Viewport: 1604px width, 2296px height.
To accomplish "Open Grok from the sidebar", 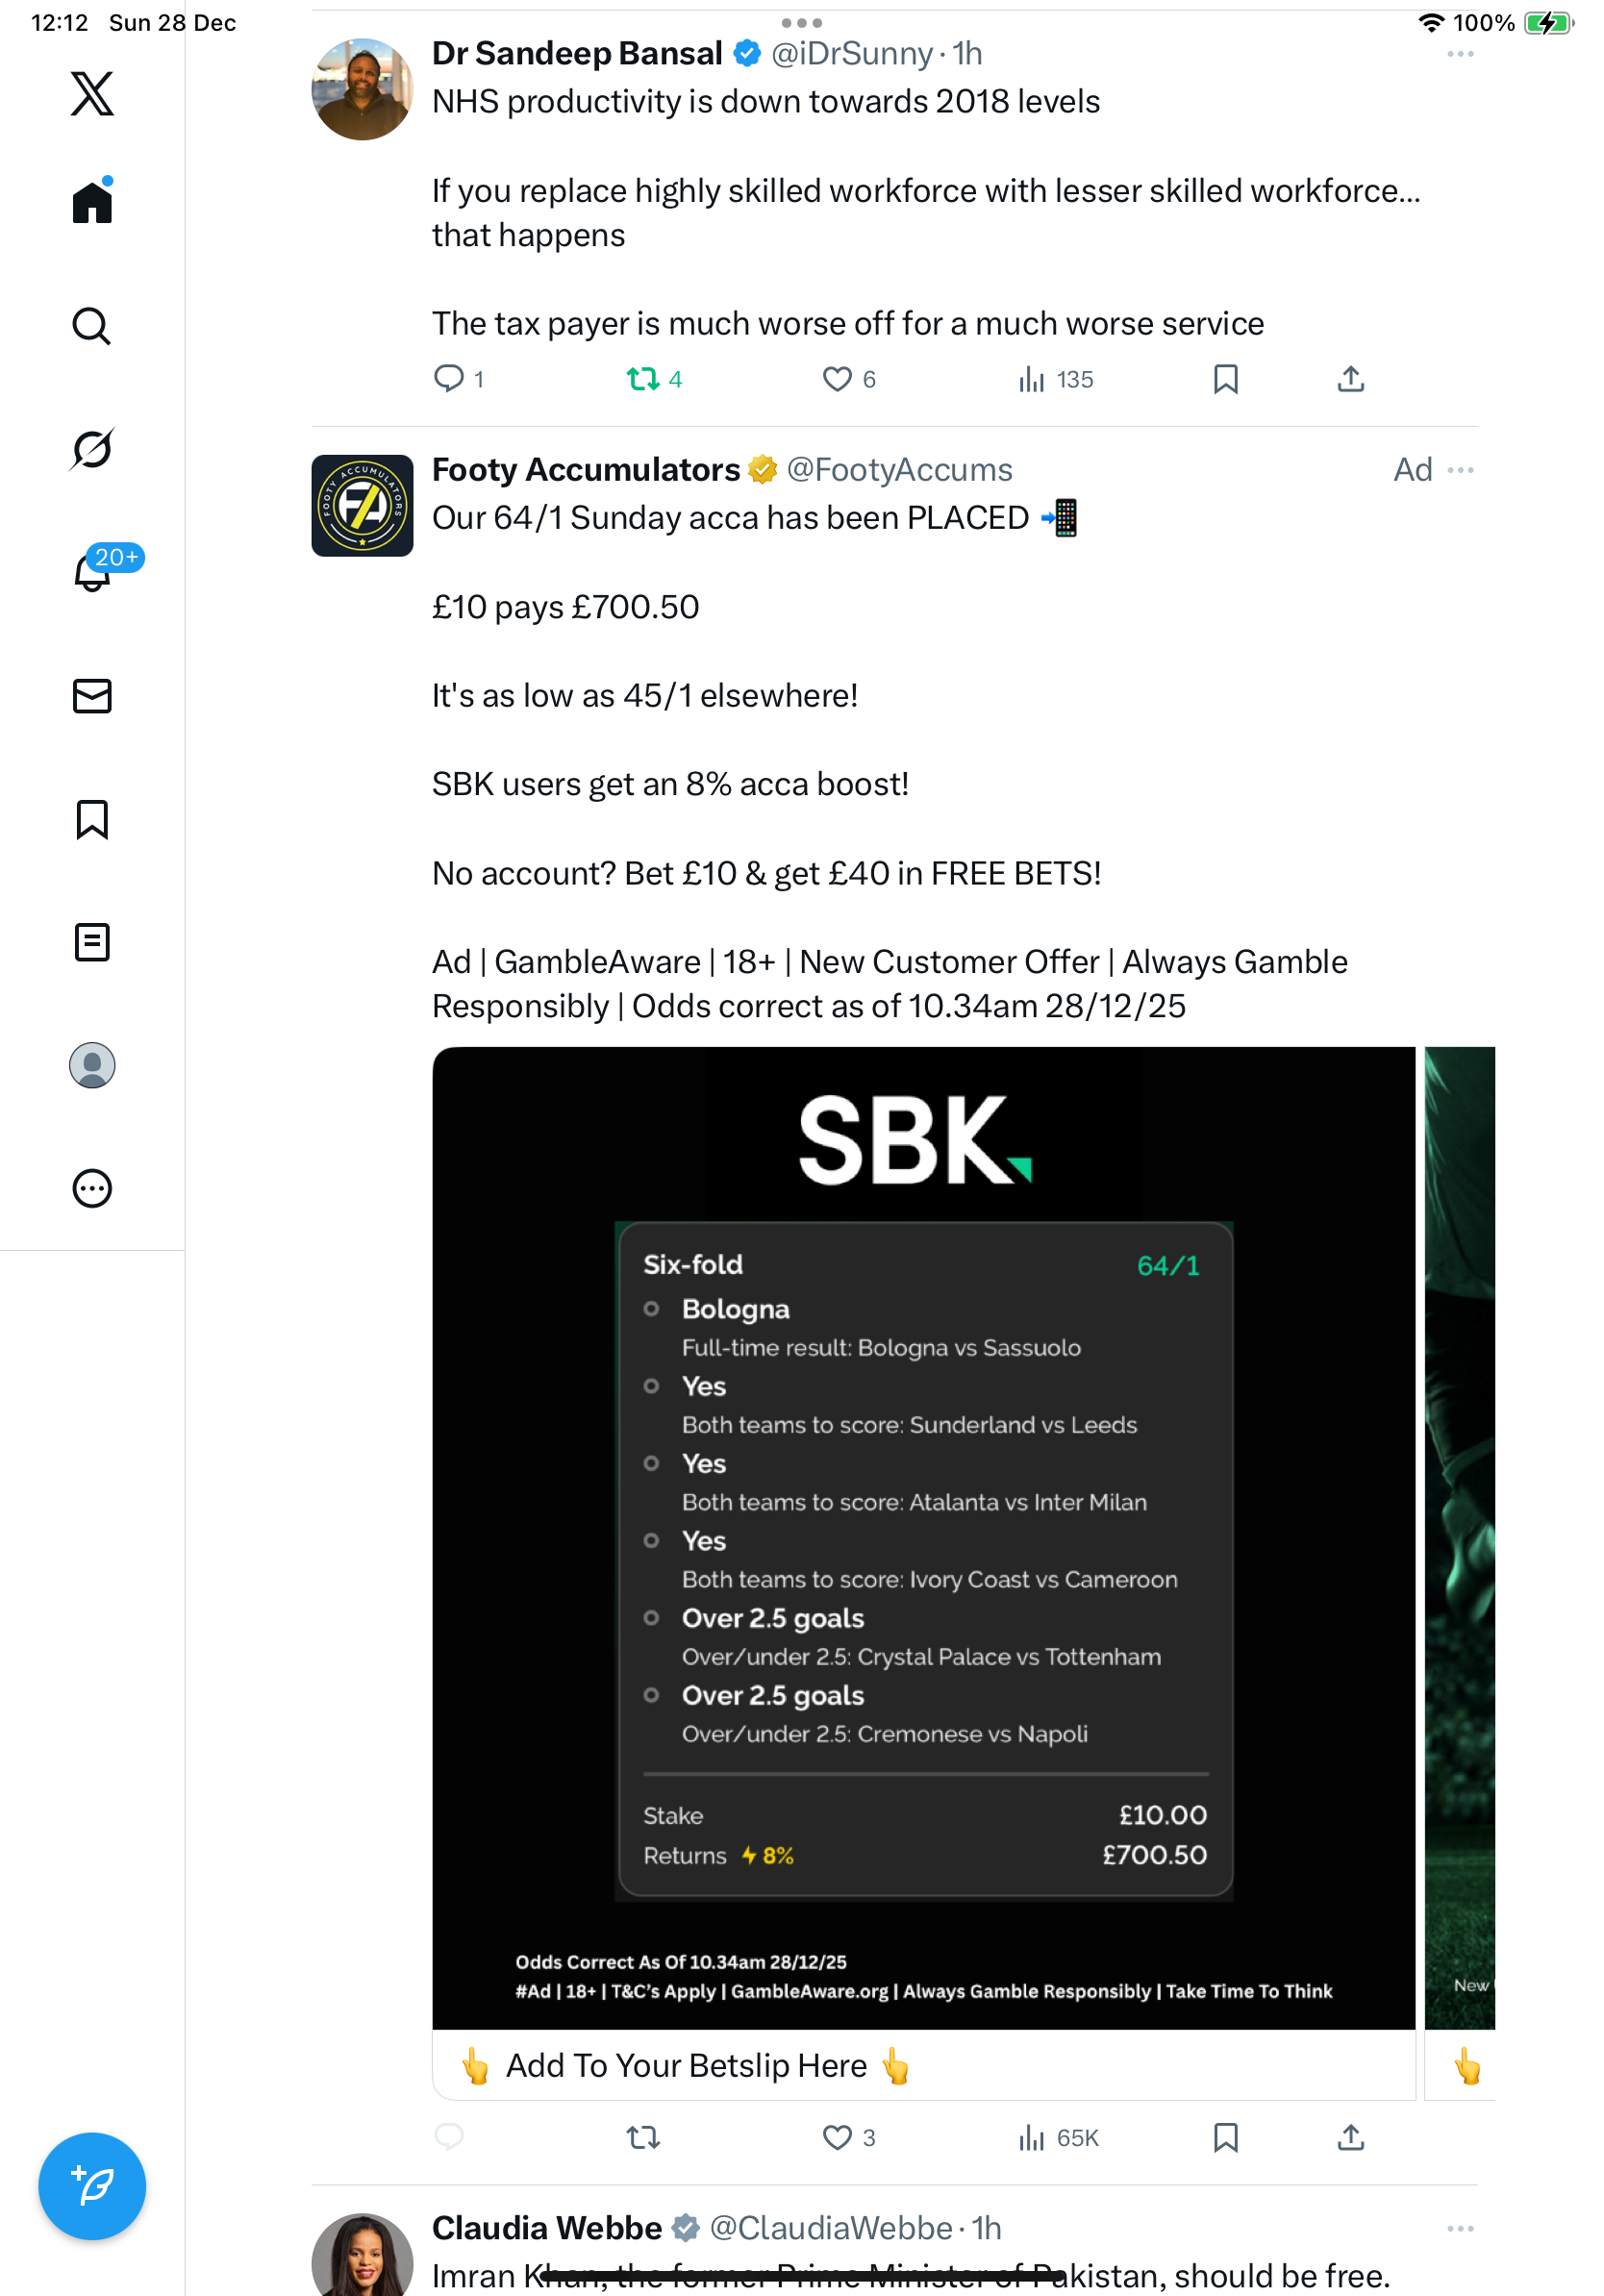I will [92, 449].
